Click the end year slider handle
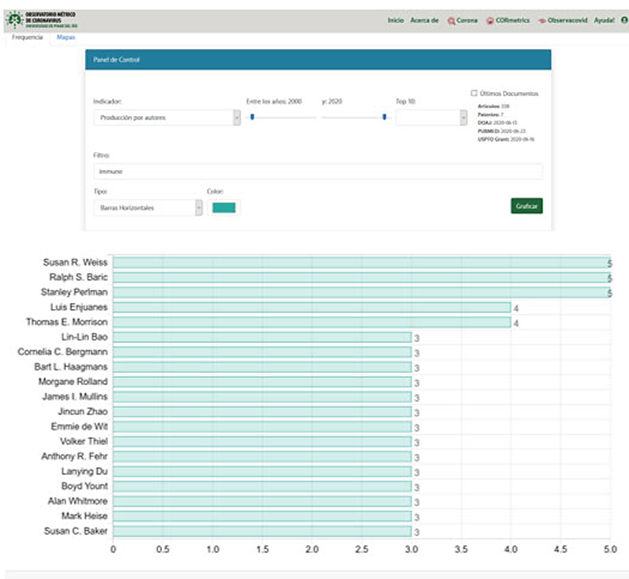The image size is (629, 579). pyautogui.click(x=384, y=117)
